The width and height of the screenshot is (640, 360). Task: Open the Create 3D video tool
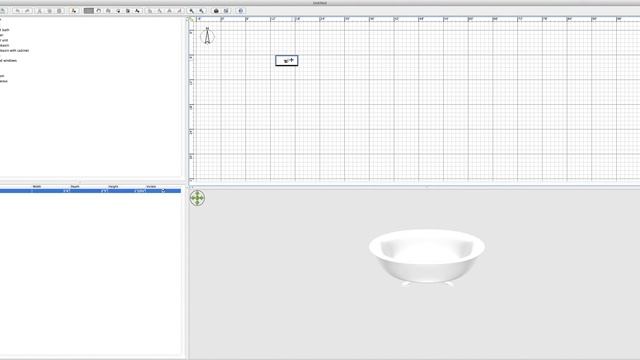(226, 11)
